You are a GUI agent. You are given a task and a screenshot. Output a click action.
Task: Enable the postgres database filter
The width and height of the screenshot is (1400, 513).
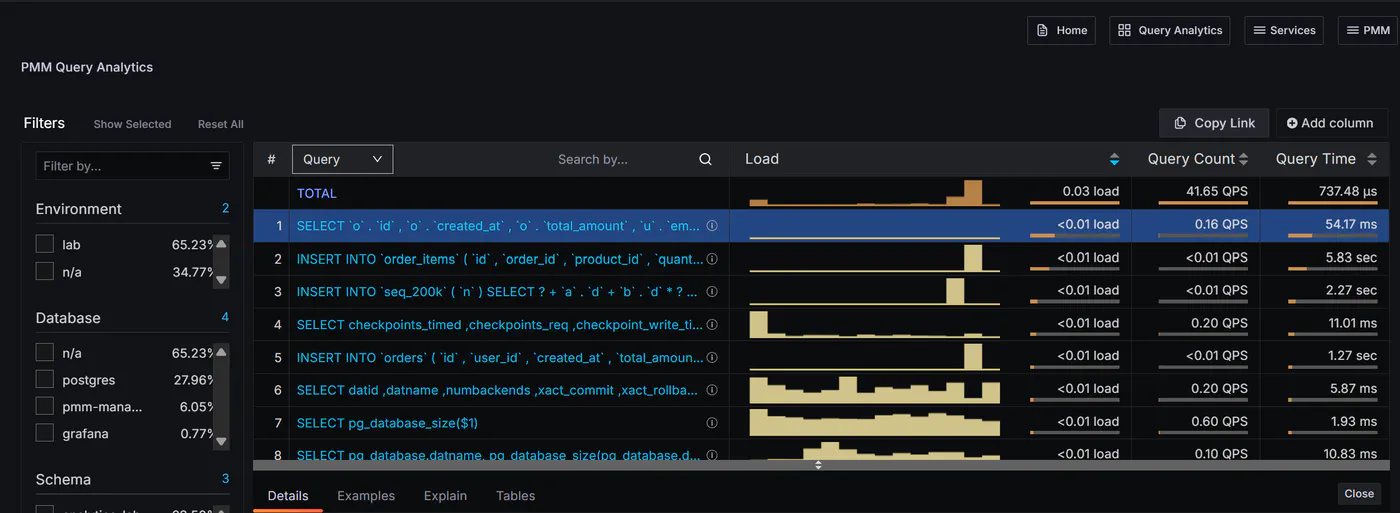[44, 380]
